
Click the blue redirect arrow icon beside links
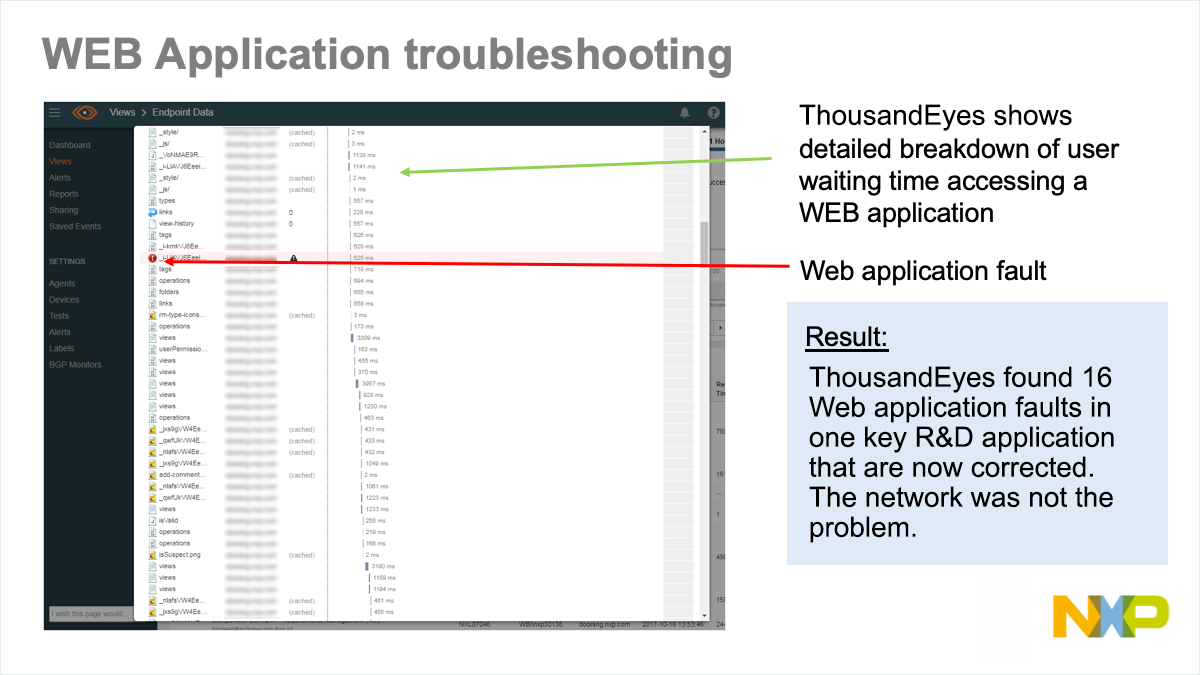point(152,212)
